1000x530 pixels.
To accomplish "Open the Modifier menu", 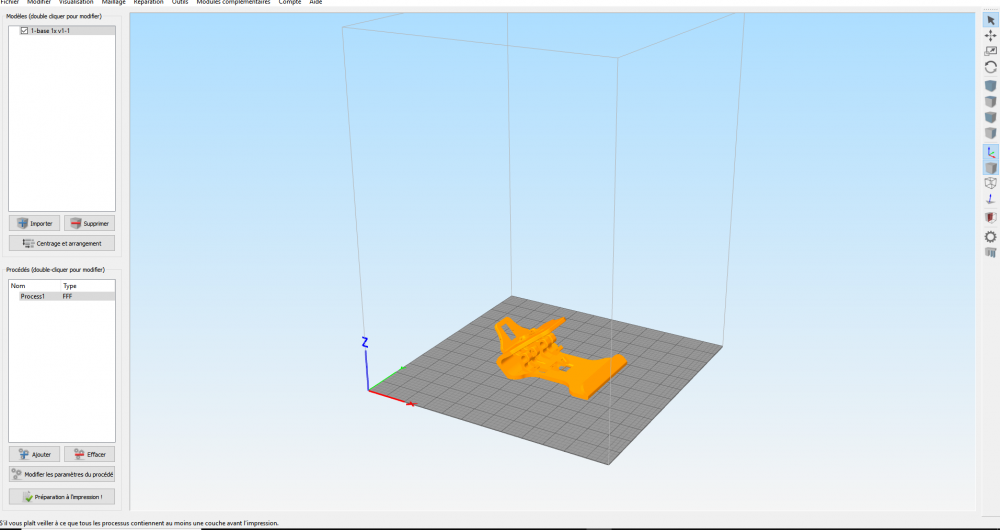I will pyautogui.click(x=39, y=3).
